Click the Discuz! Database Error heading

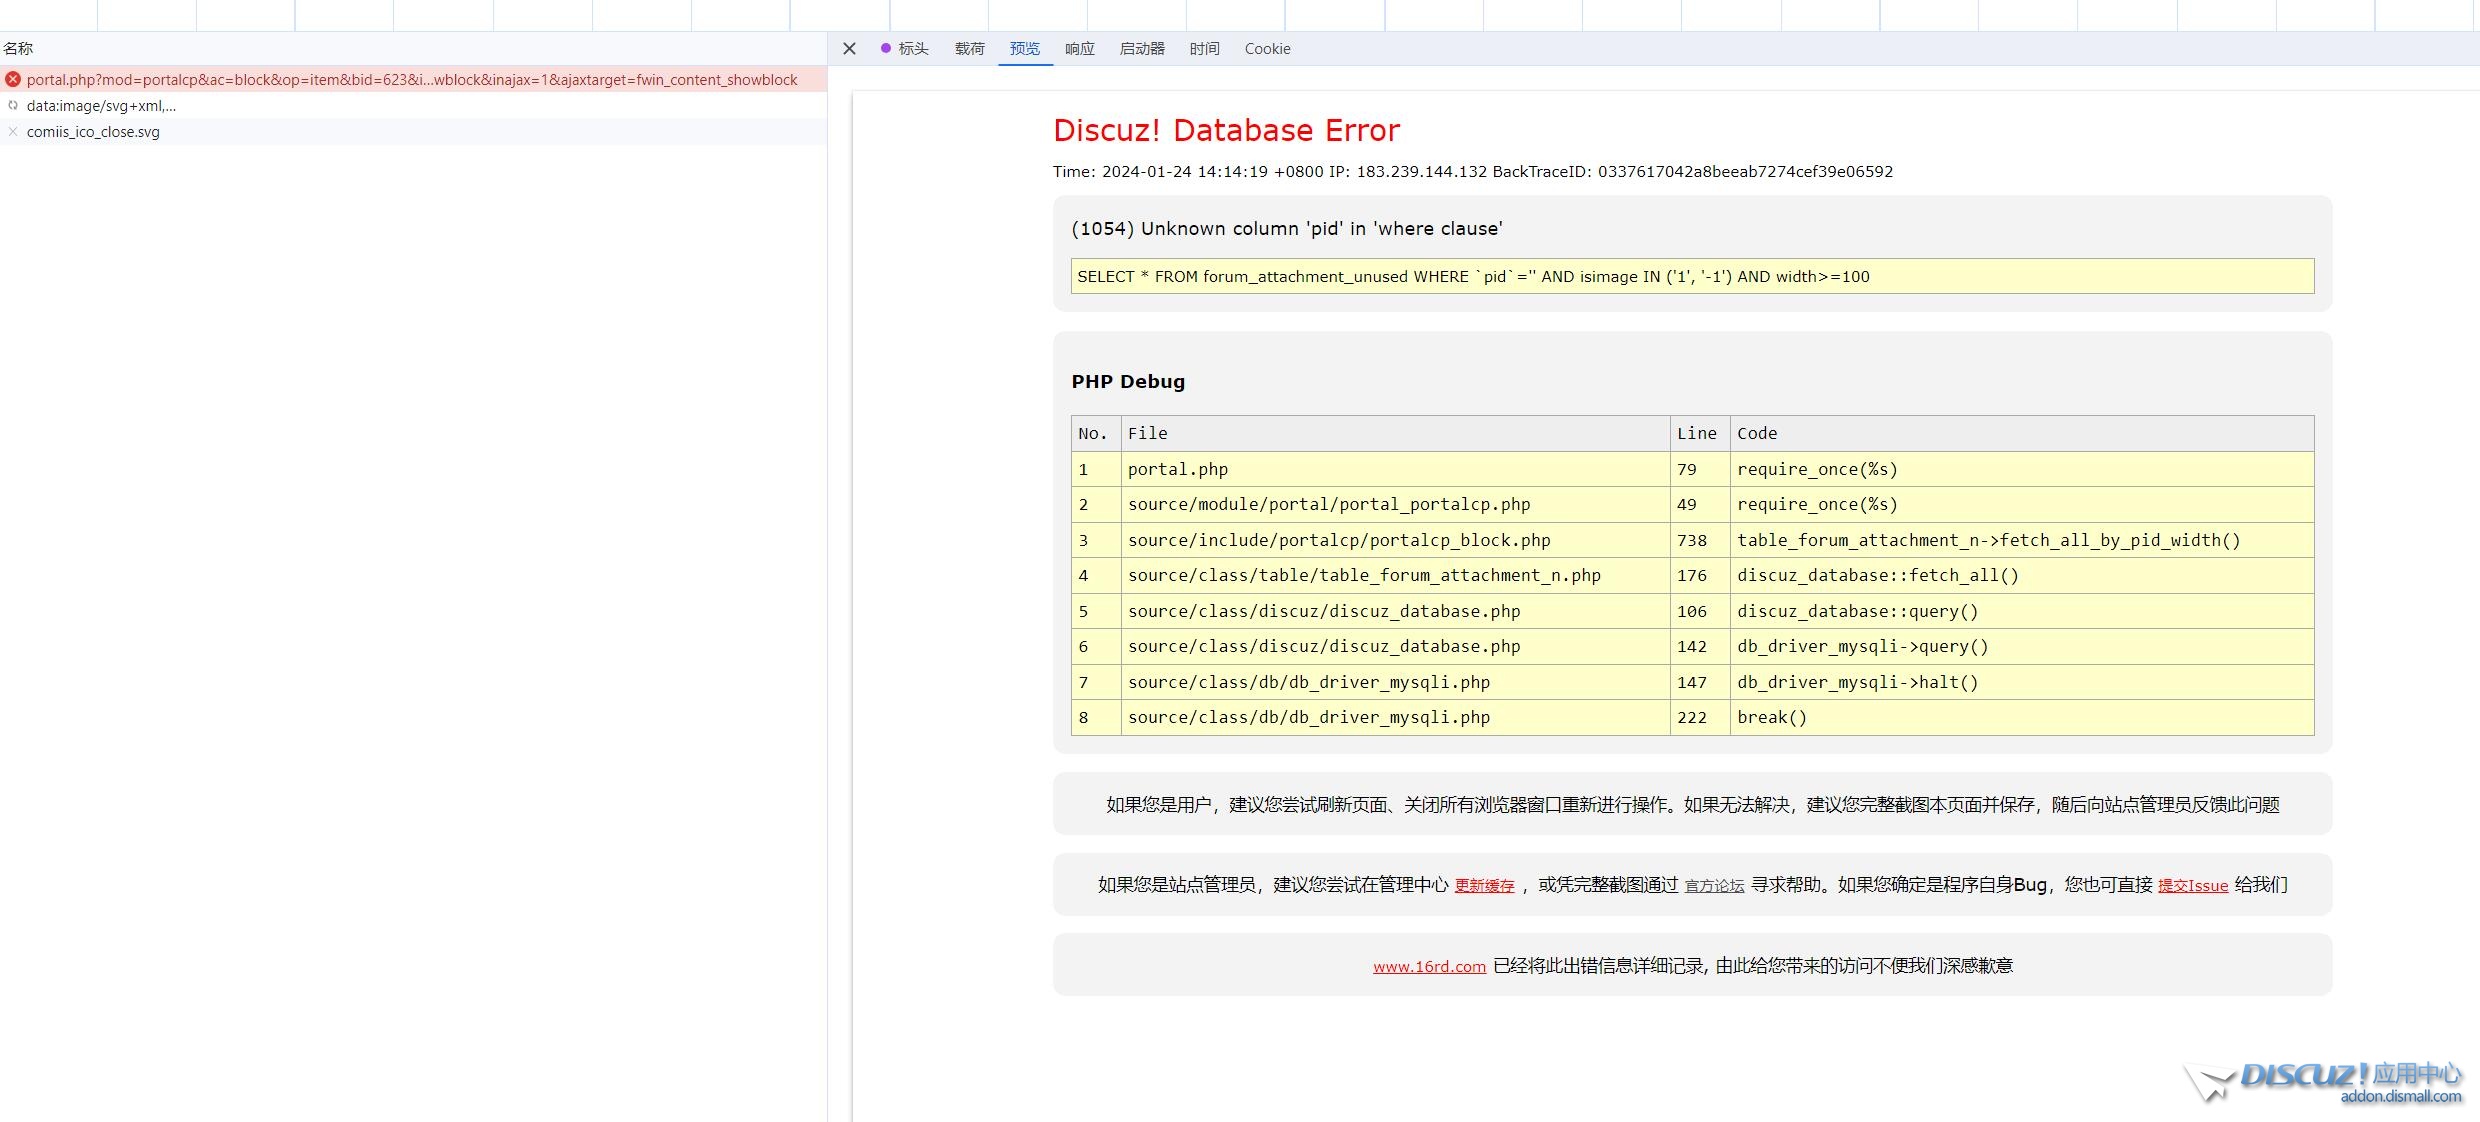click(1226, 130)
